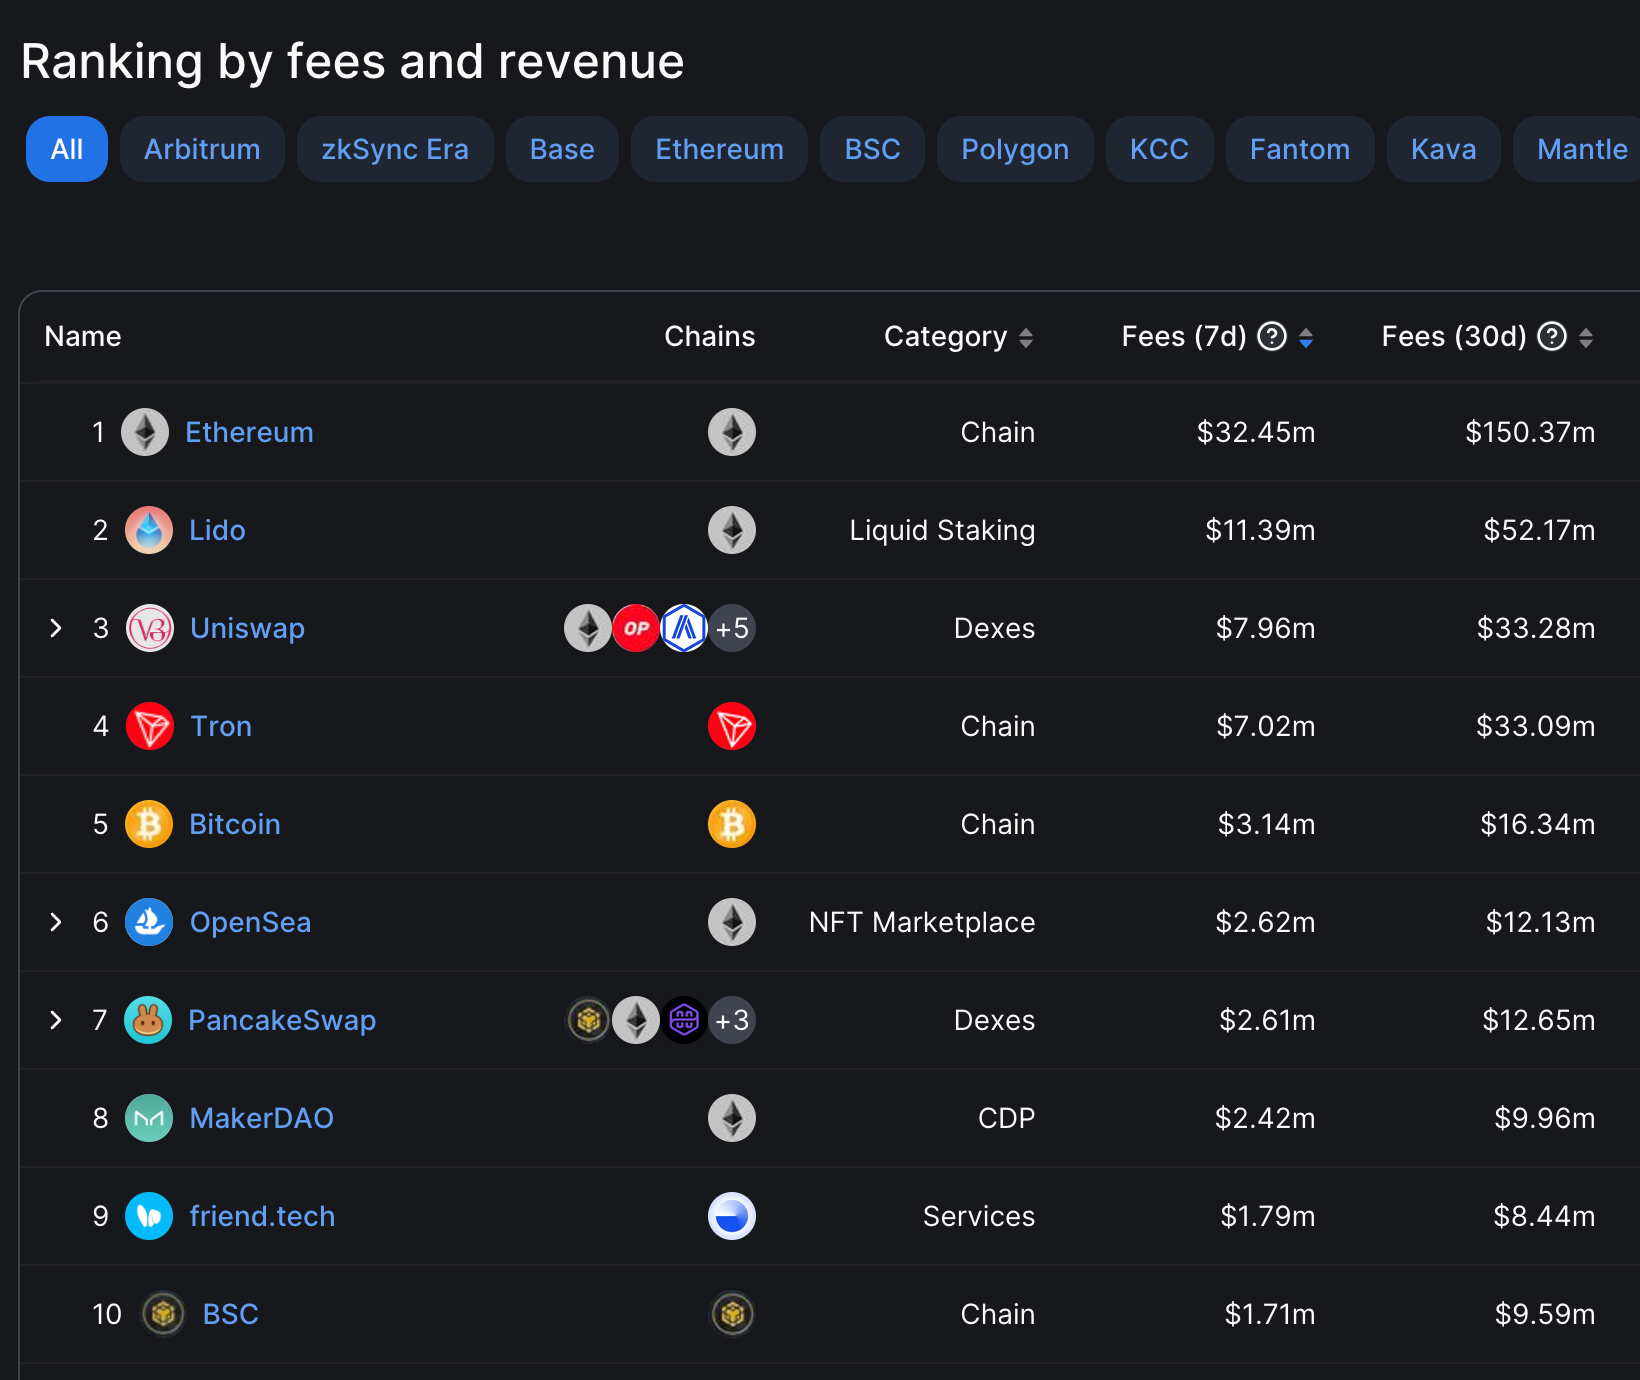Click the Fees (7d) help question mark icon
Image resolution: width=1640 pixels, height=1380 pixels.
[1272, 337]
